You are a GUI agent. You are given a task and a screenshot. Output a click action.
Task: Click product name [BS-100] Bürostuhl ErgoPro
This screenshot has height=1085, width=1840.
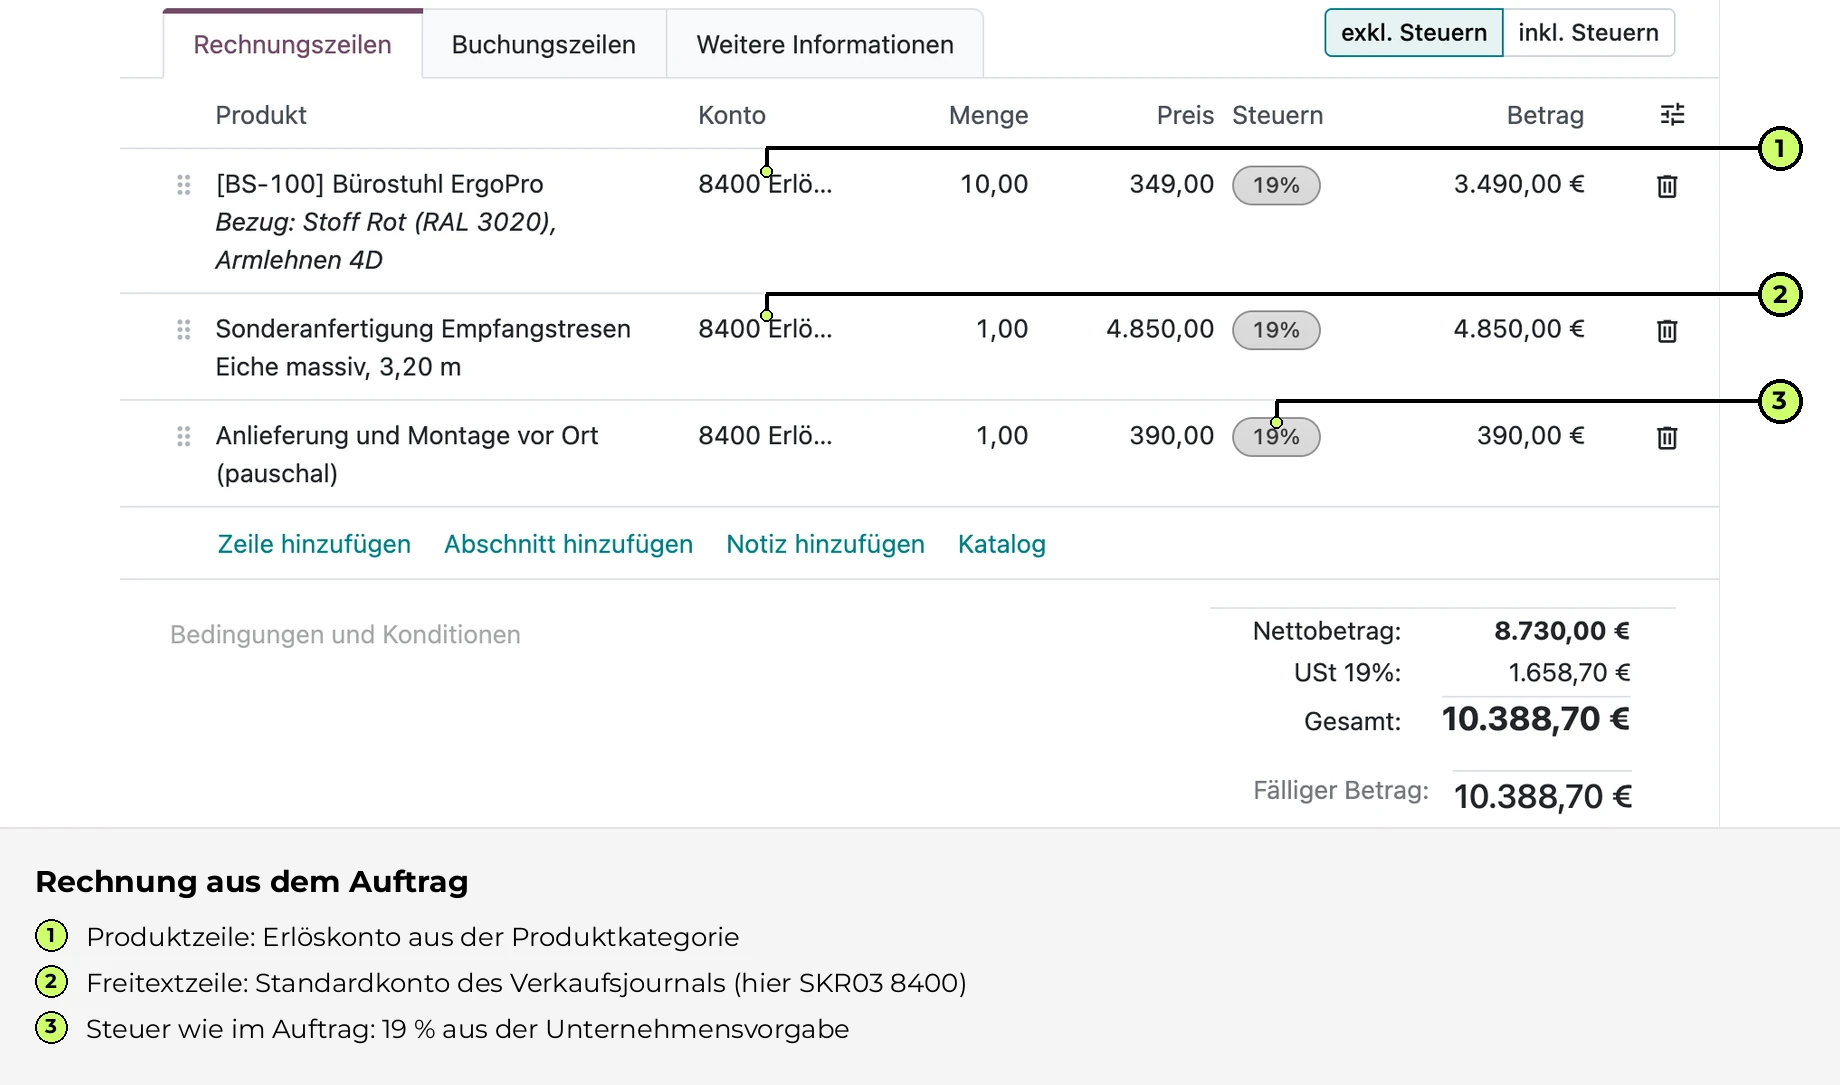click(x=380, y=184)
